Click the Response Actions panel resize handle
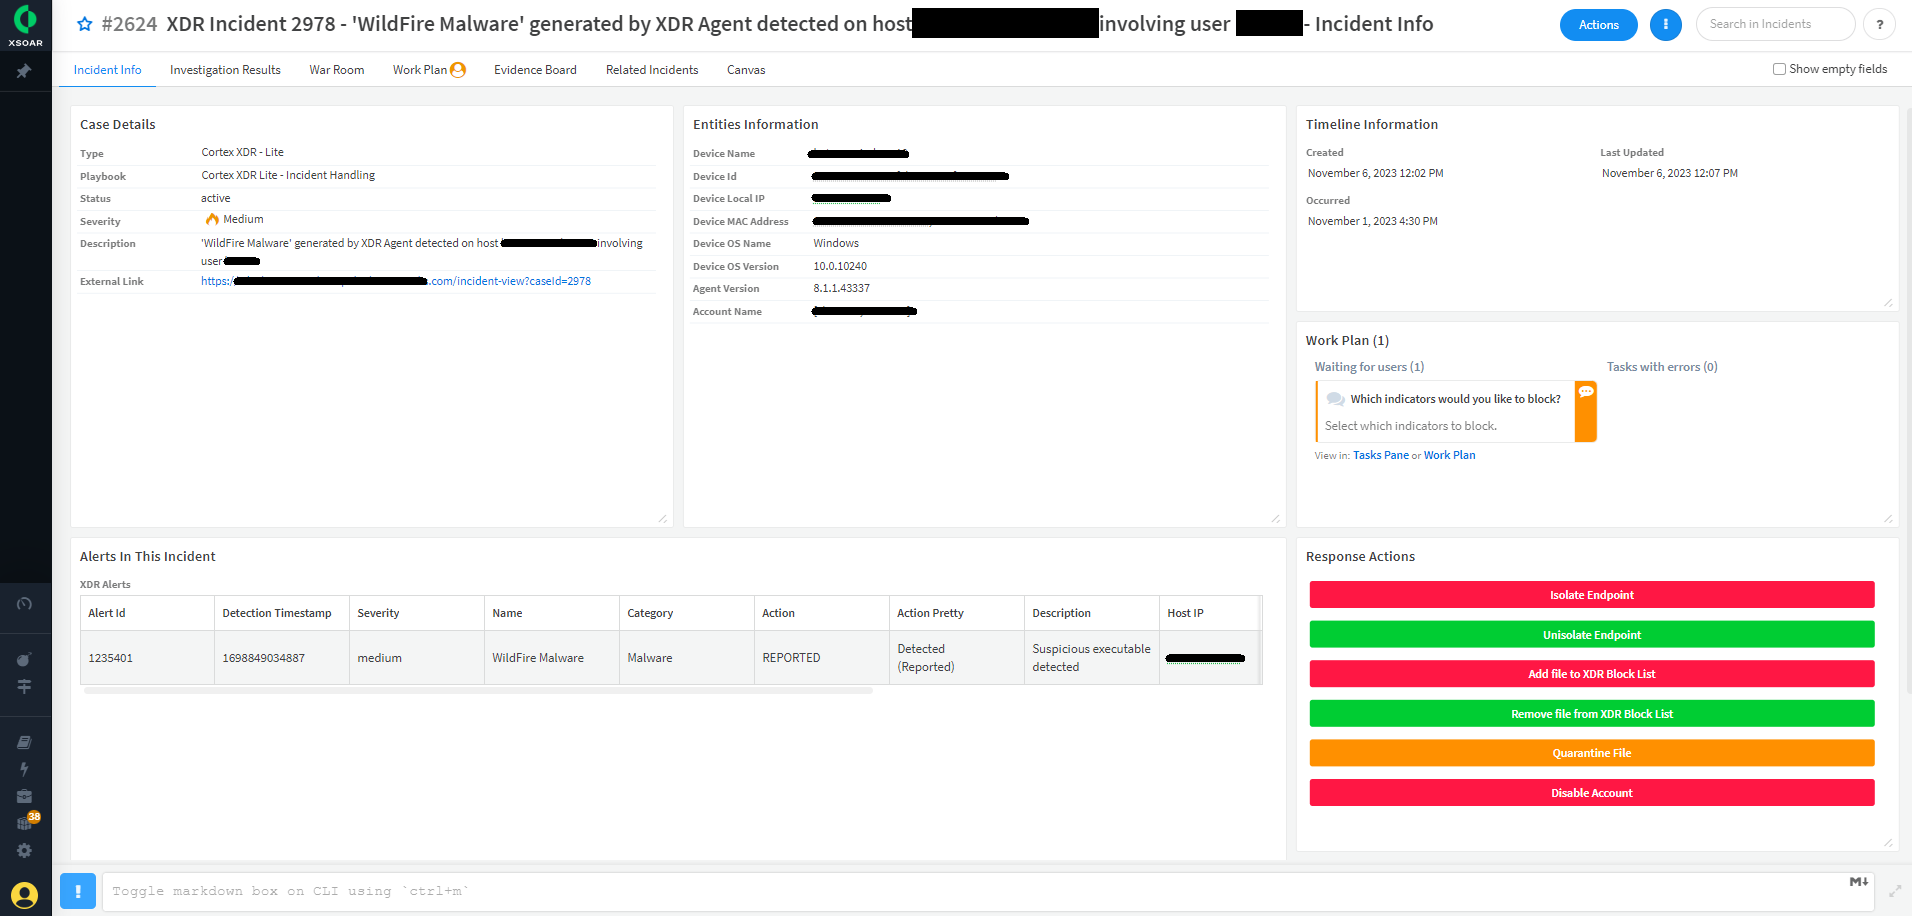Image resolution: width=1912 pixels, height=916 pixels. click(1888, 842)
